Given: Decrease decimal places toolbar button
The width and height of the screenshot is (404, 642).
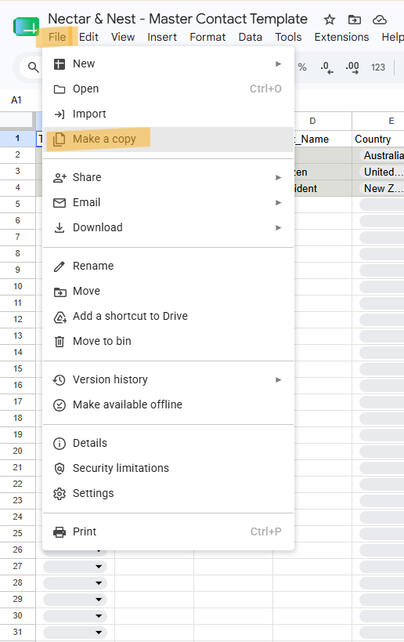Looking at the screenshot, I should [327, 67].
